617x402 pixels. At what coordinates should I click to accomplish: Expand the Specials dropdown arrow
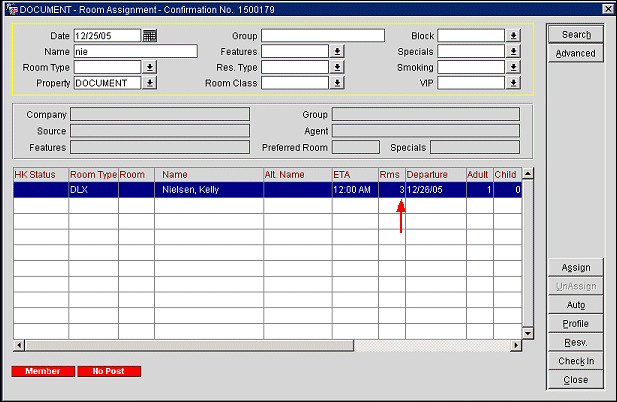pos(514,51)
